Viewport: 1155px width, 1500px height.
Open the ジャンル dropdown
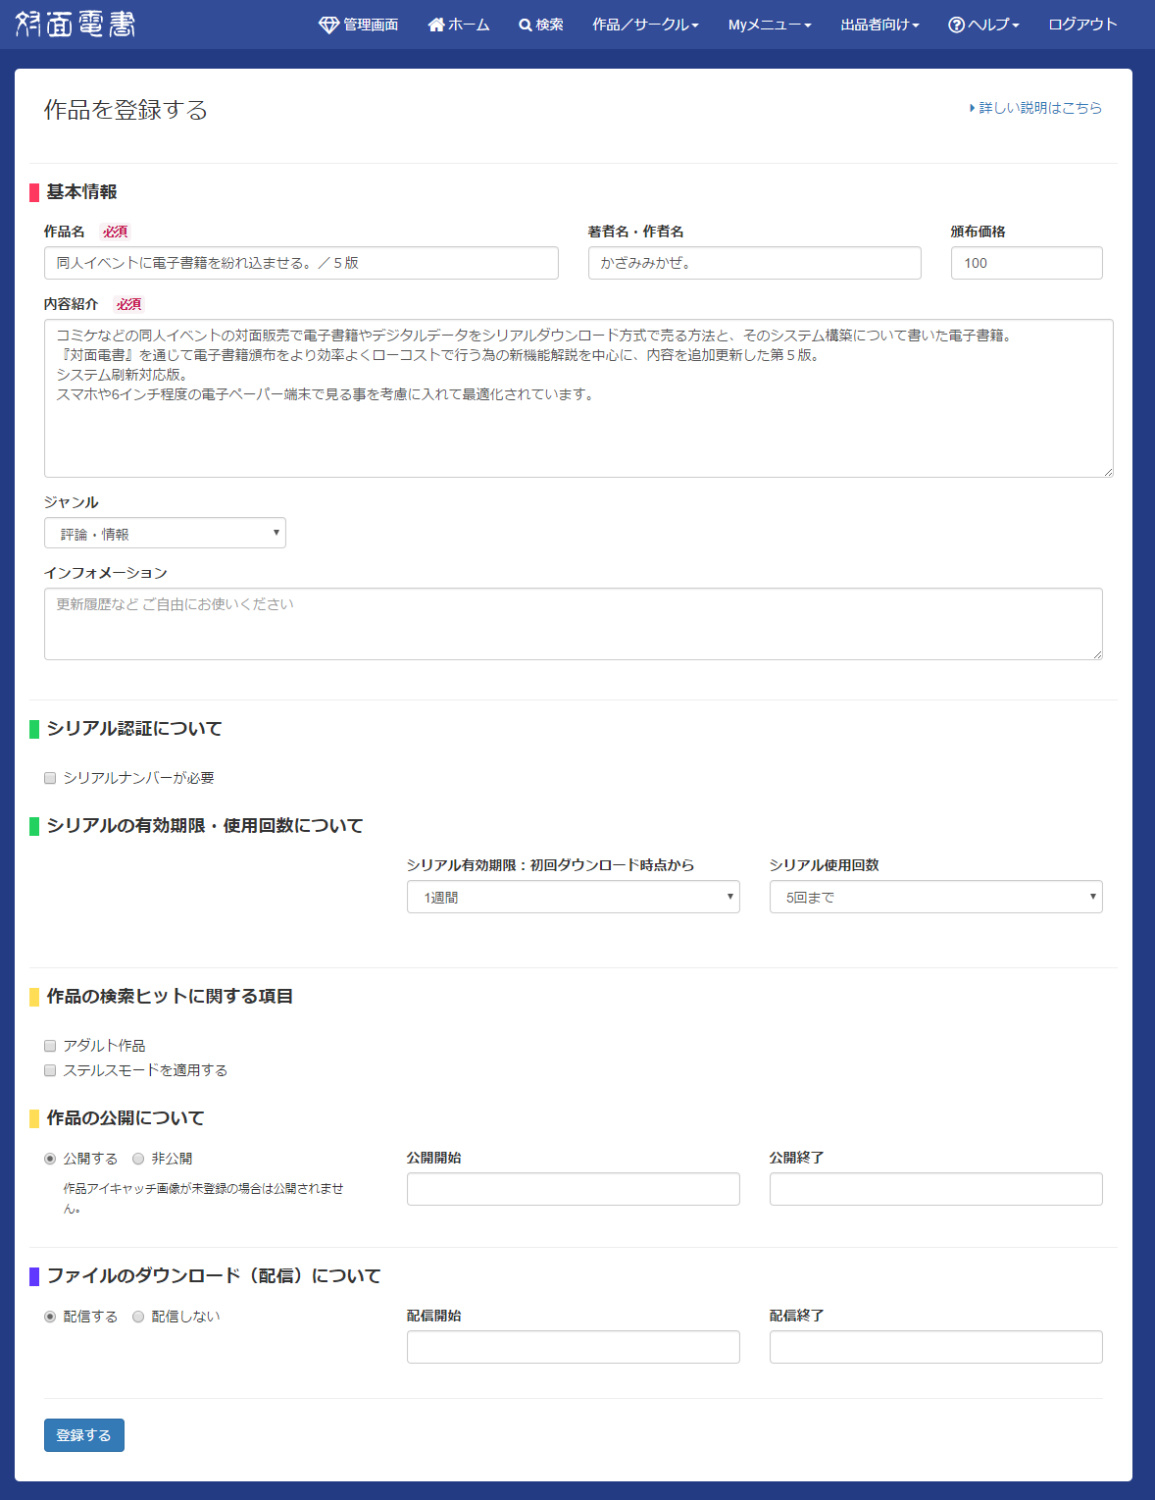(x=165, y=534)
